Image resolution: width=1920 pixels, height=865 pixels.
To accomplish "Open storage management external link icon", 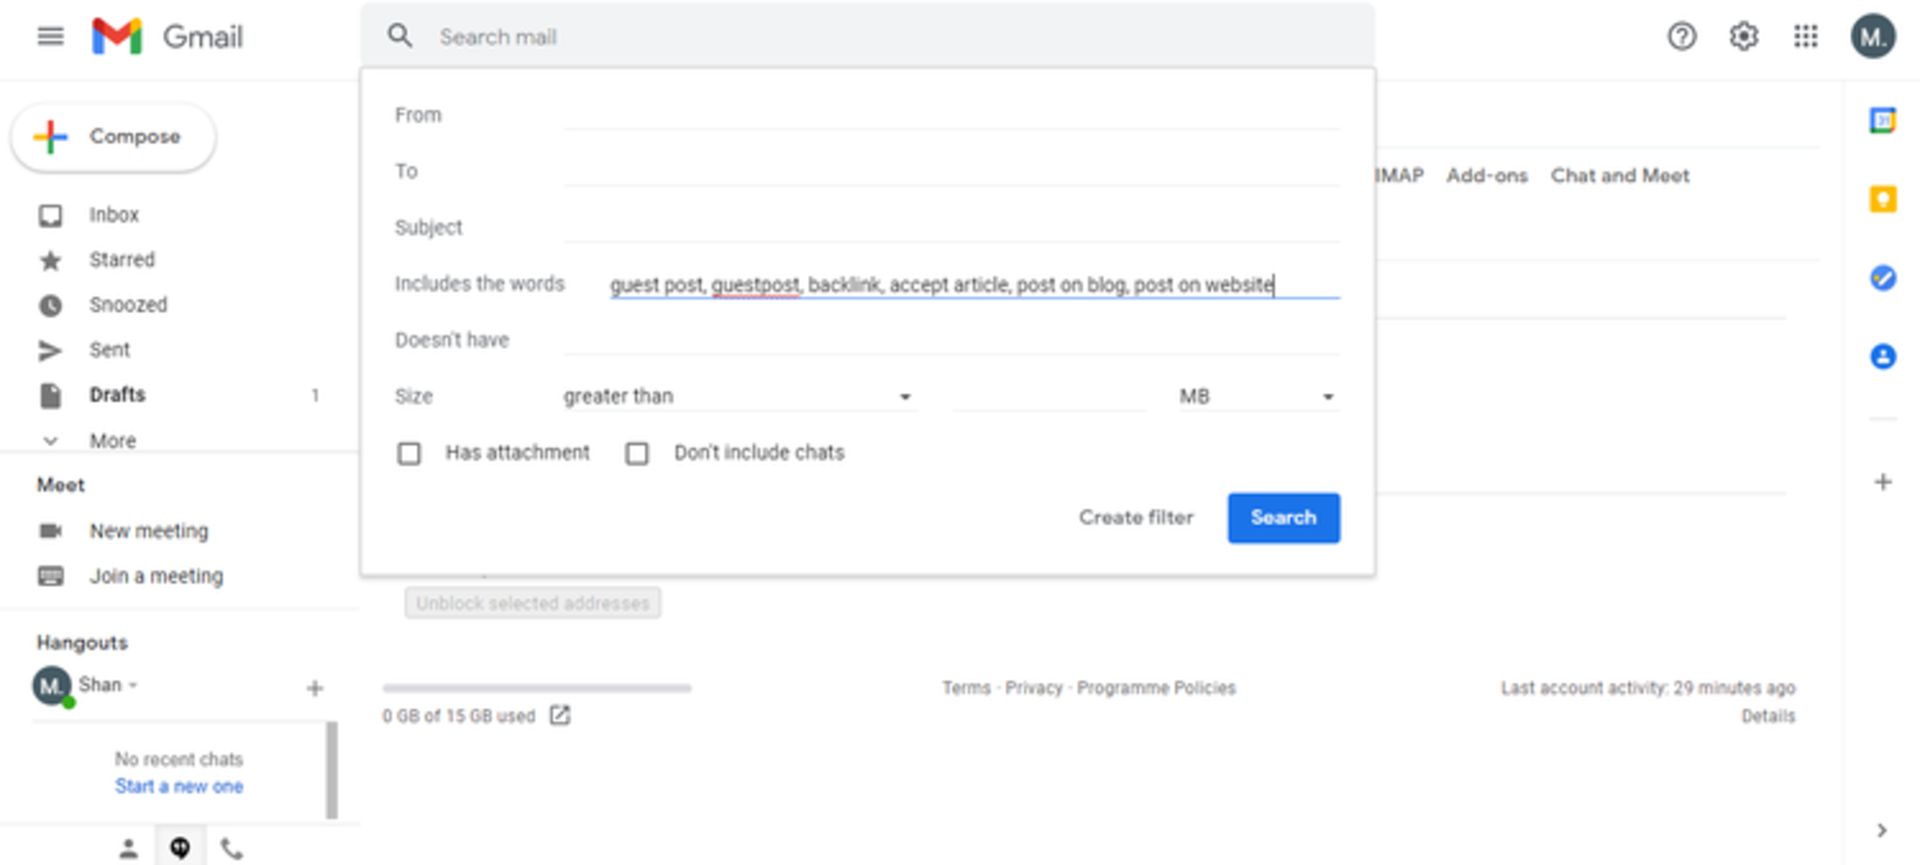I will point(560,715).
